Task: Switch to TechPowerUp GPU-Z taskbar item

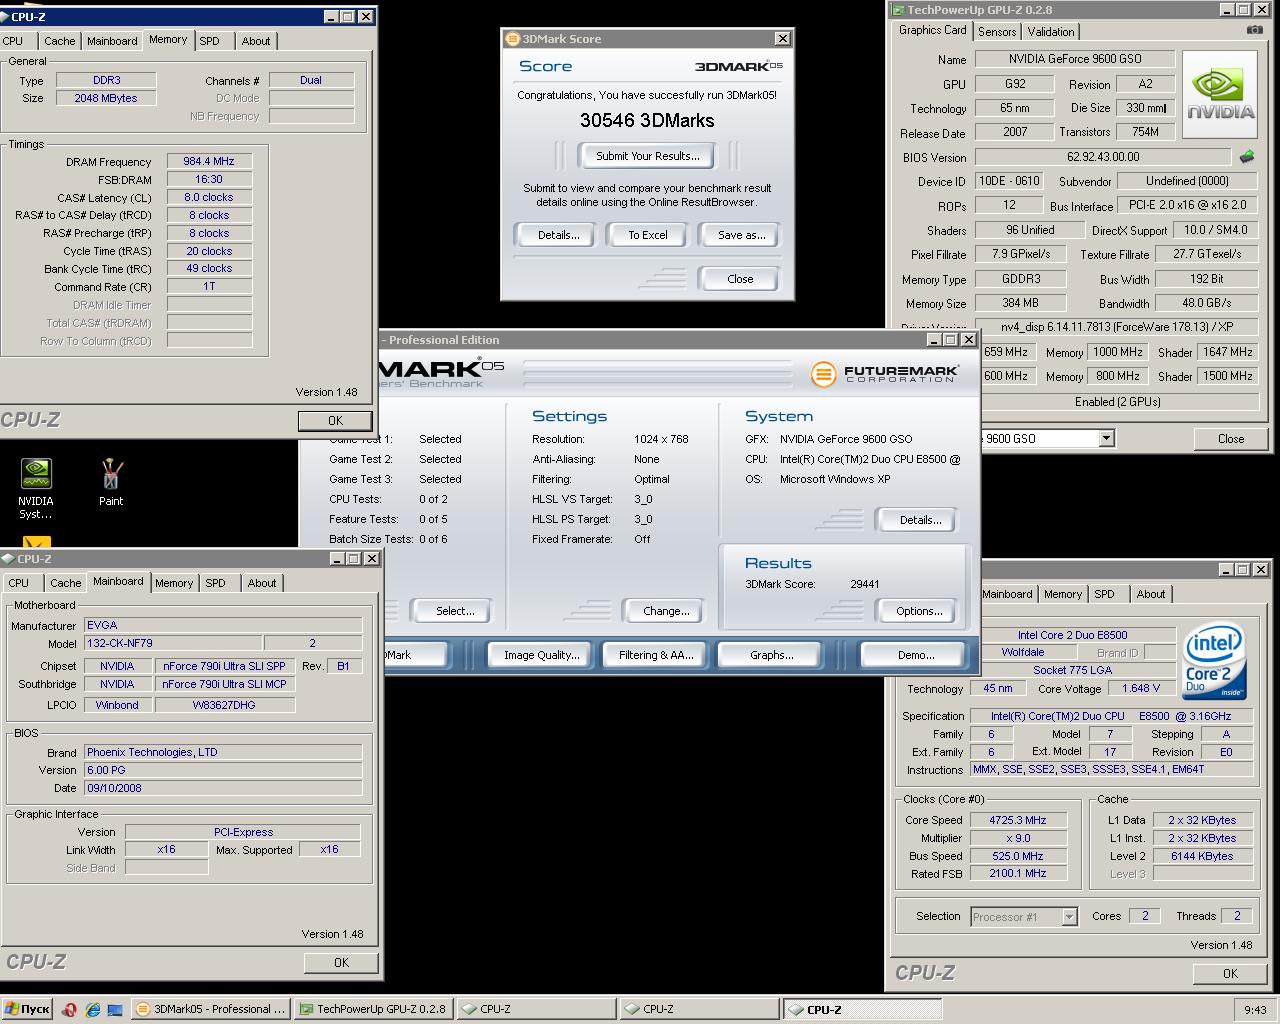Action: click(373, 1009)
